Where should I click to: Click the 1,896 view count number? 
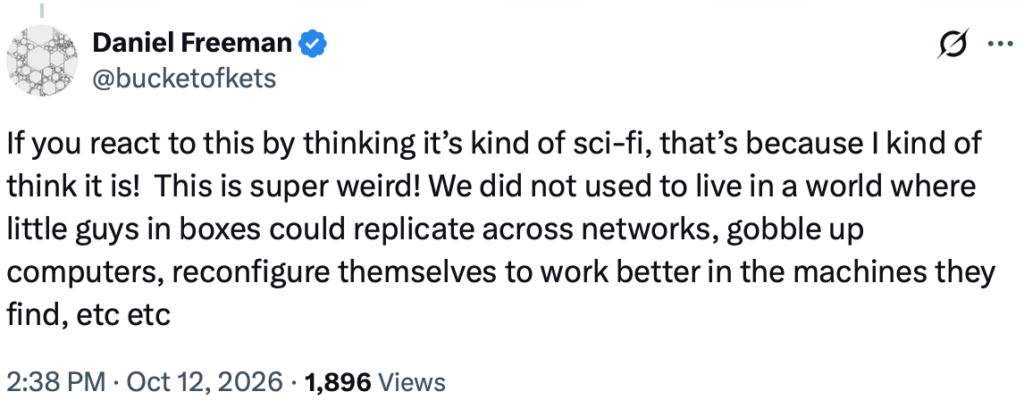point(338,382)
